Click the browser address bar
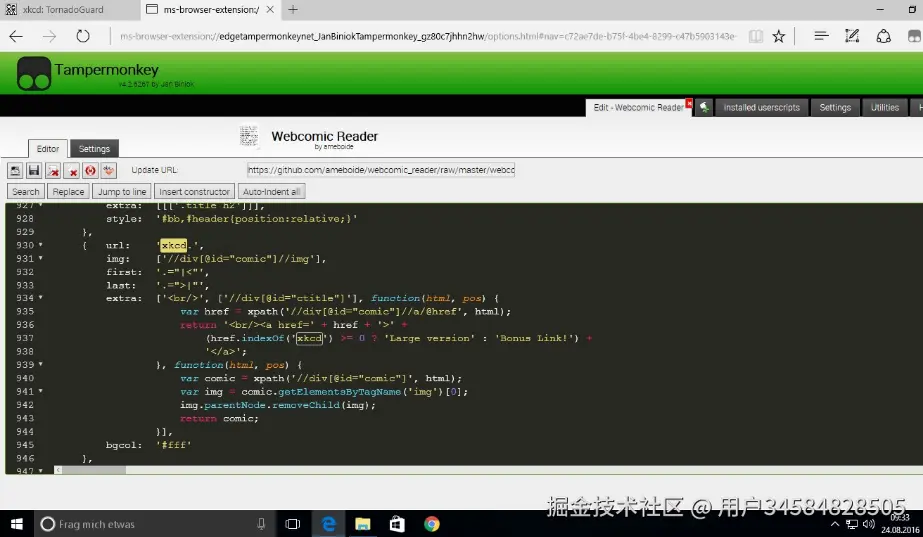 pos(428,37)
